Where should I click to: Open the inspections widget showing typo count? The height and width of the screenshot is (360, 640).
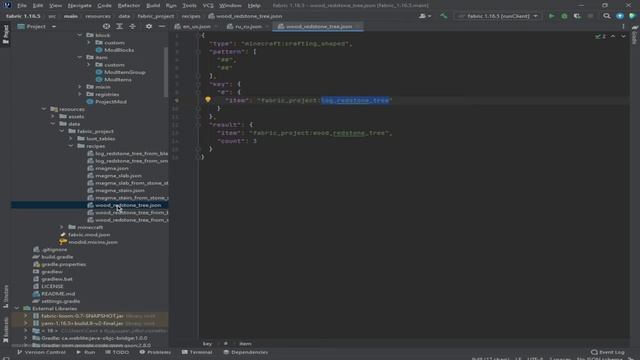[x=600, y=36]
